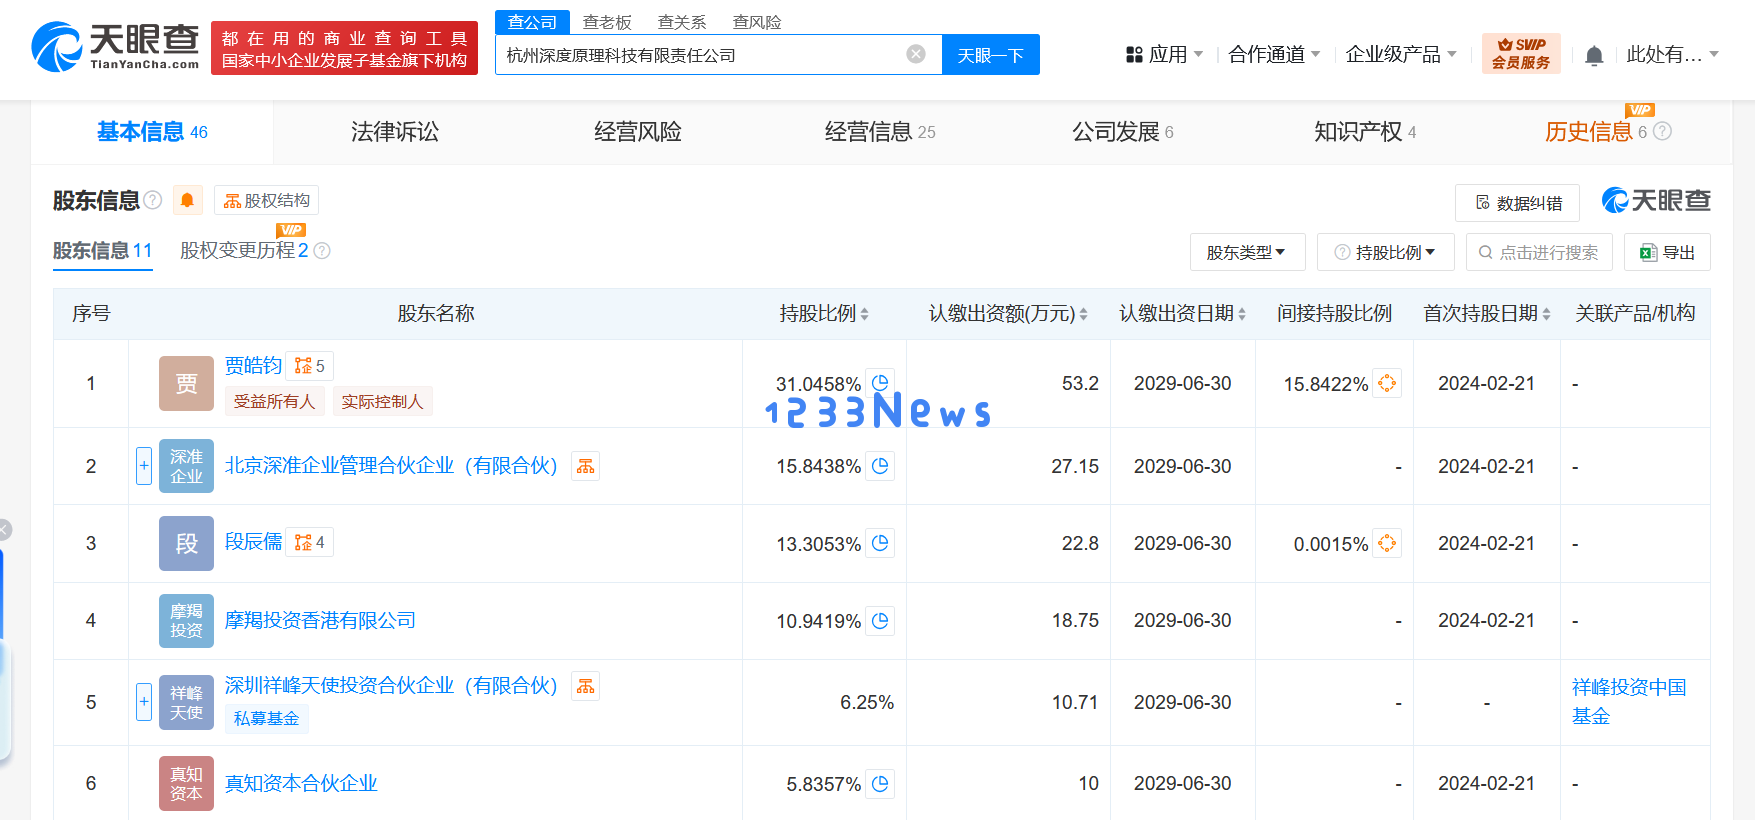The width and height of the screenshot is (1755, 820).
Task: Open equity structure icon for 北京深准企业管理合伙企业
Action: click(586, 466)
